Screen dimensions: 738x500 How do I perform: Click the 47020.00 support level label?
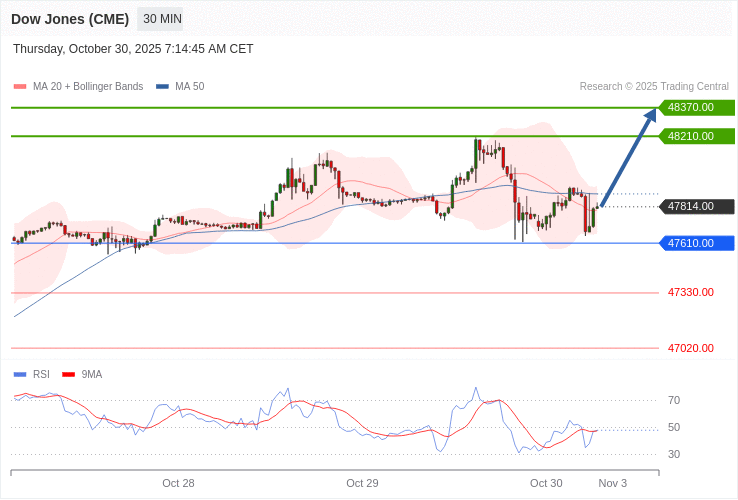(x=691, y=348)
